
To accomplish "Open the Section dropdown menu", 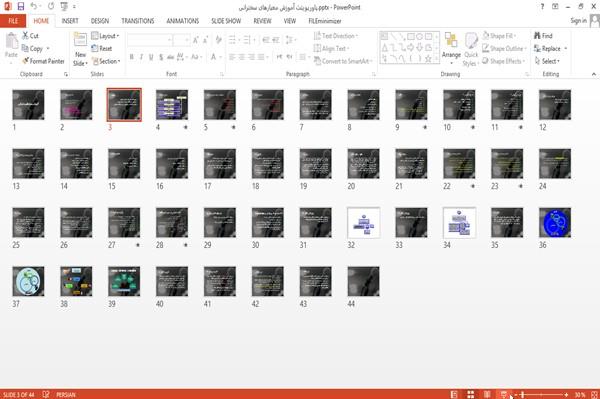I will (x=106, y=61).
